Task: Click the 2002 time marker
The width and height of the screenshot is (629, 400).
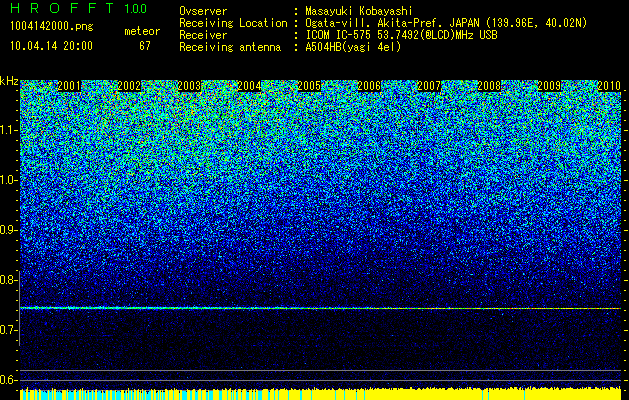Action: (x=129, y=86)
